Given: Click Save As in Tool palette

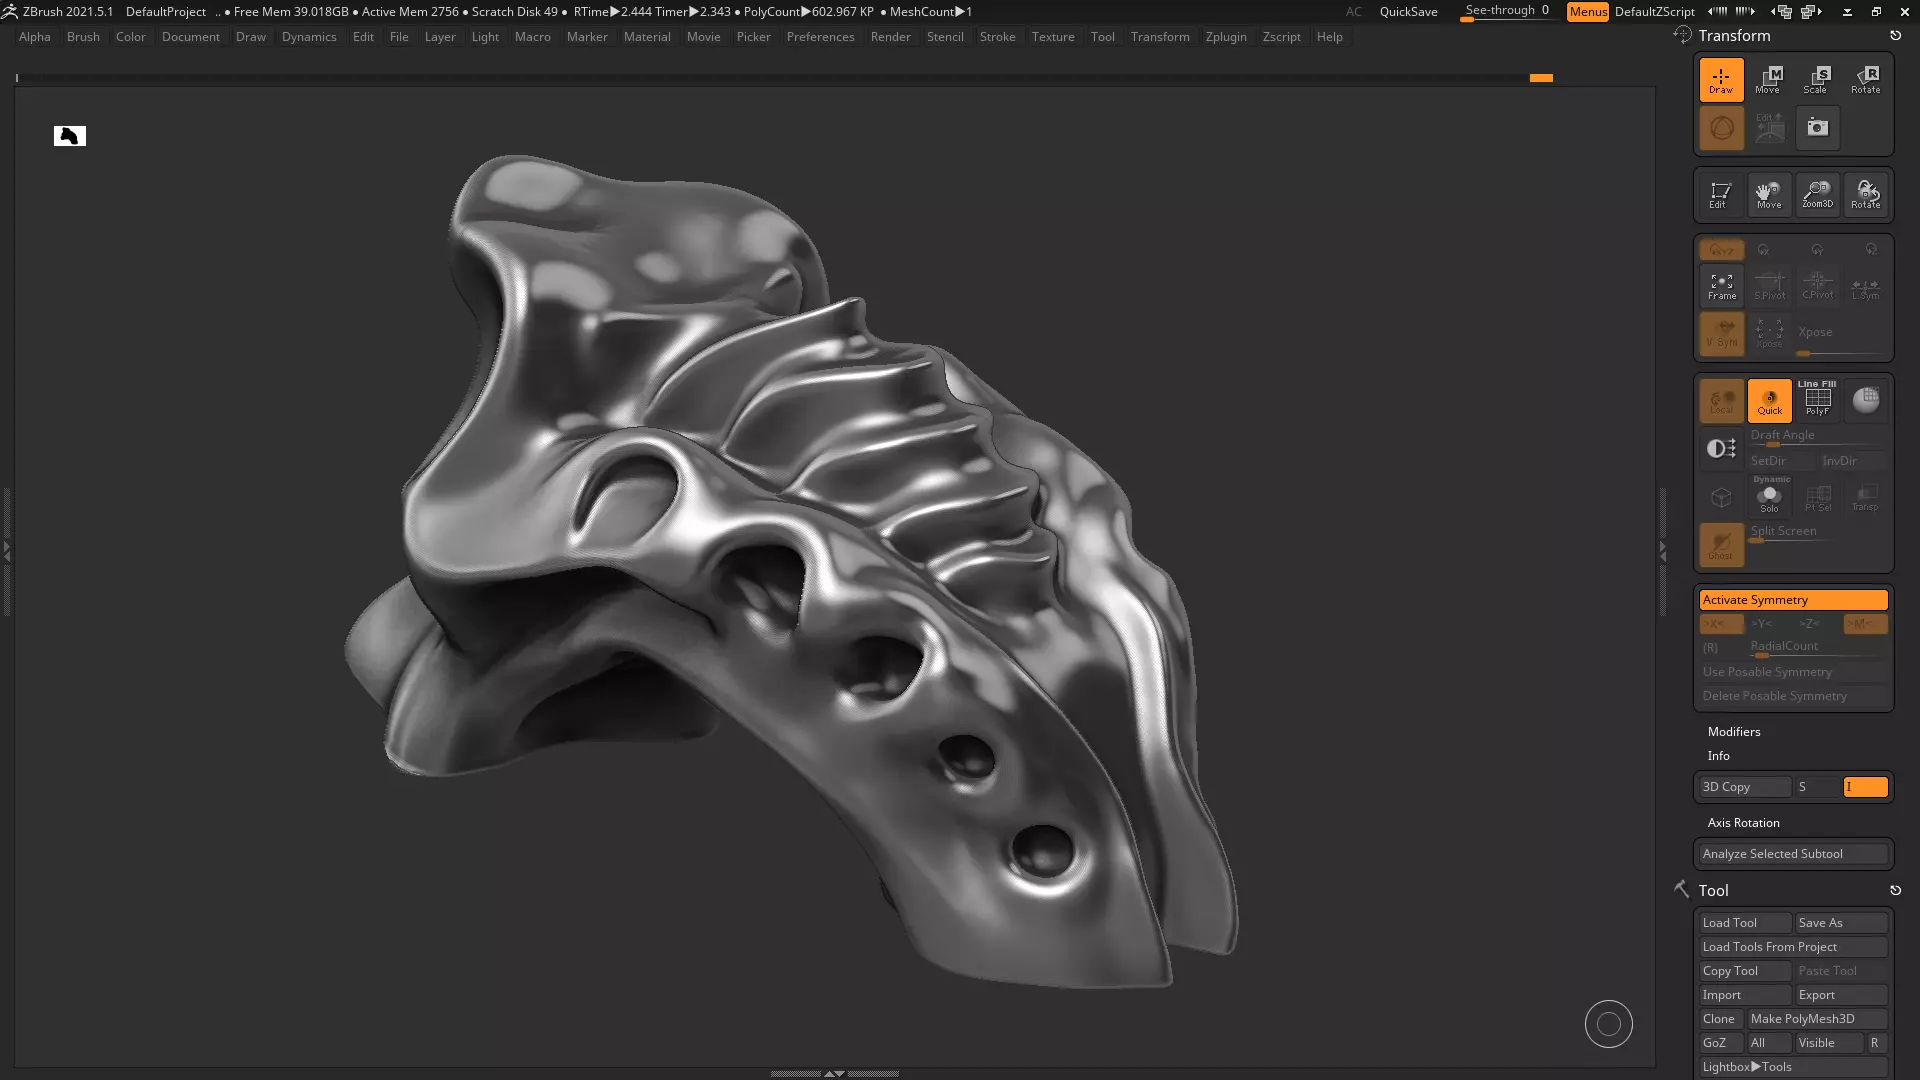Looking at the screenshot, I should (x=1841, y=923).
